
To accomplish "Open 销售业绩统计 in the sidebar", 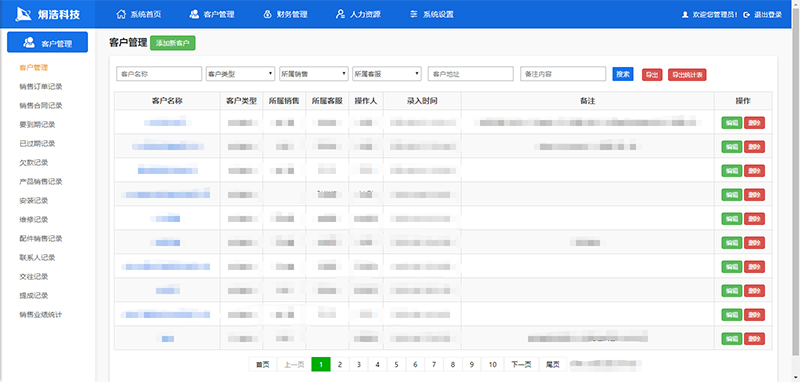I will pos(41,315).
